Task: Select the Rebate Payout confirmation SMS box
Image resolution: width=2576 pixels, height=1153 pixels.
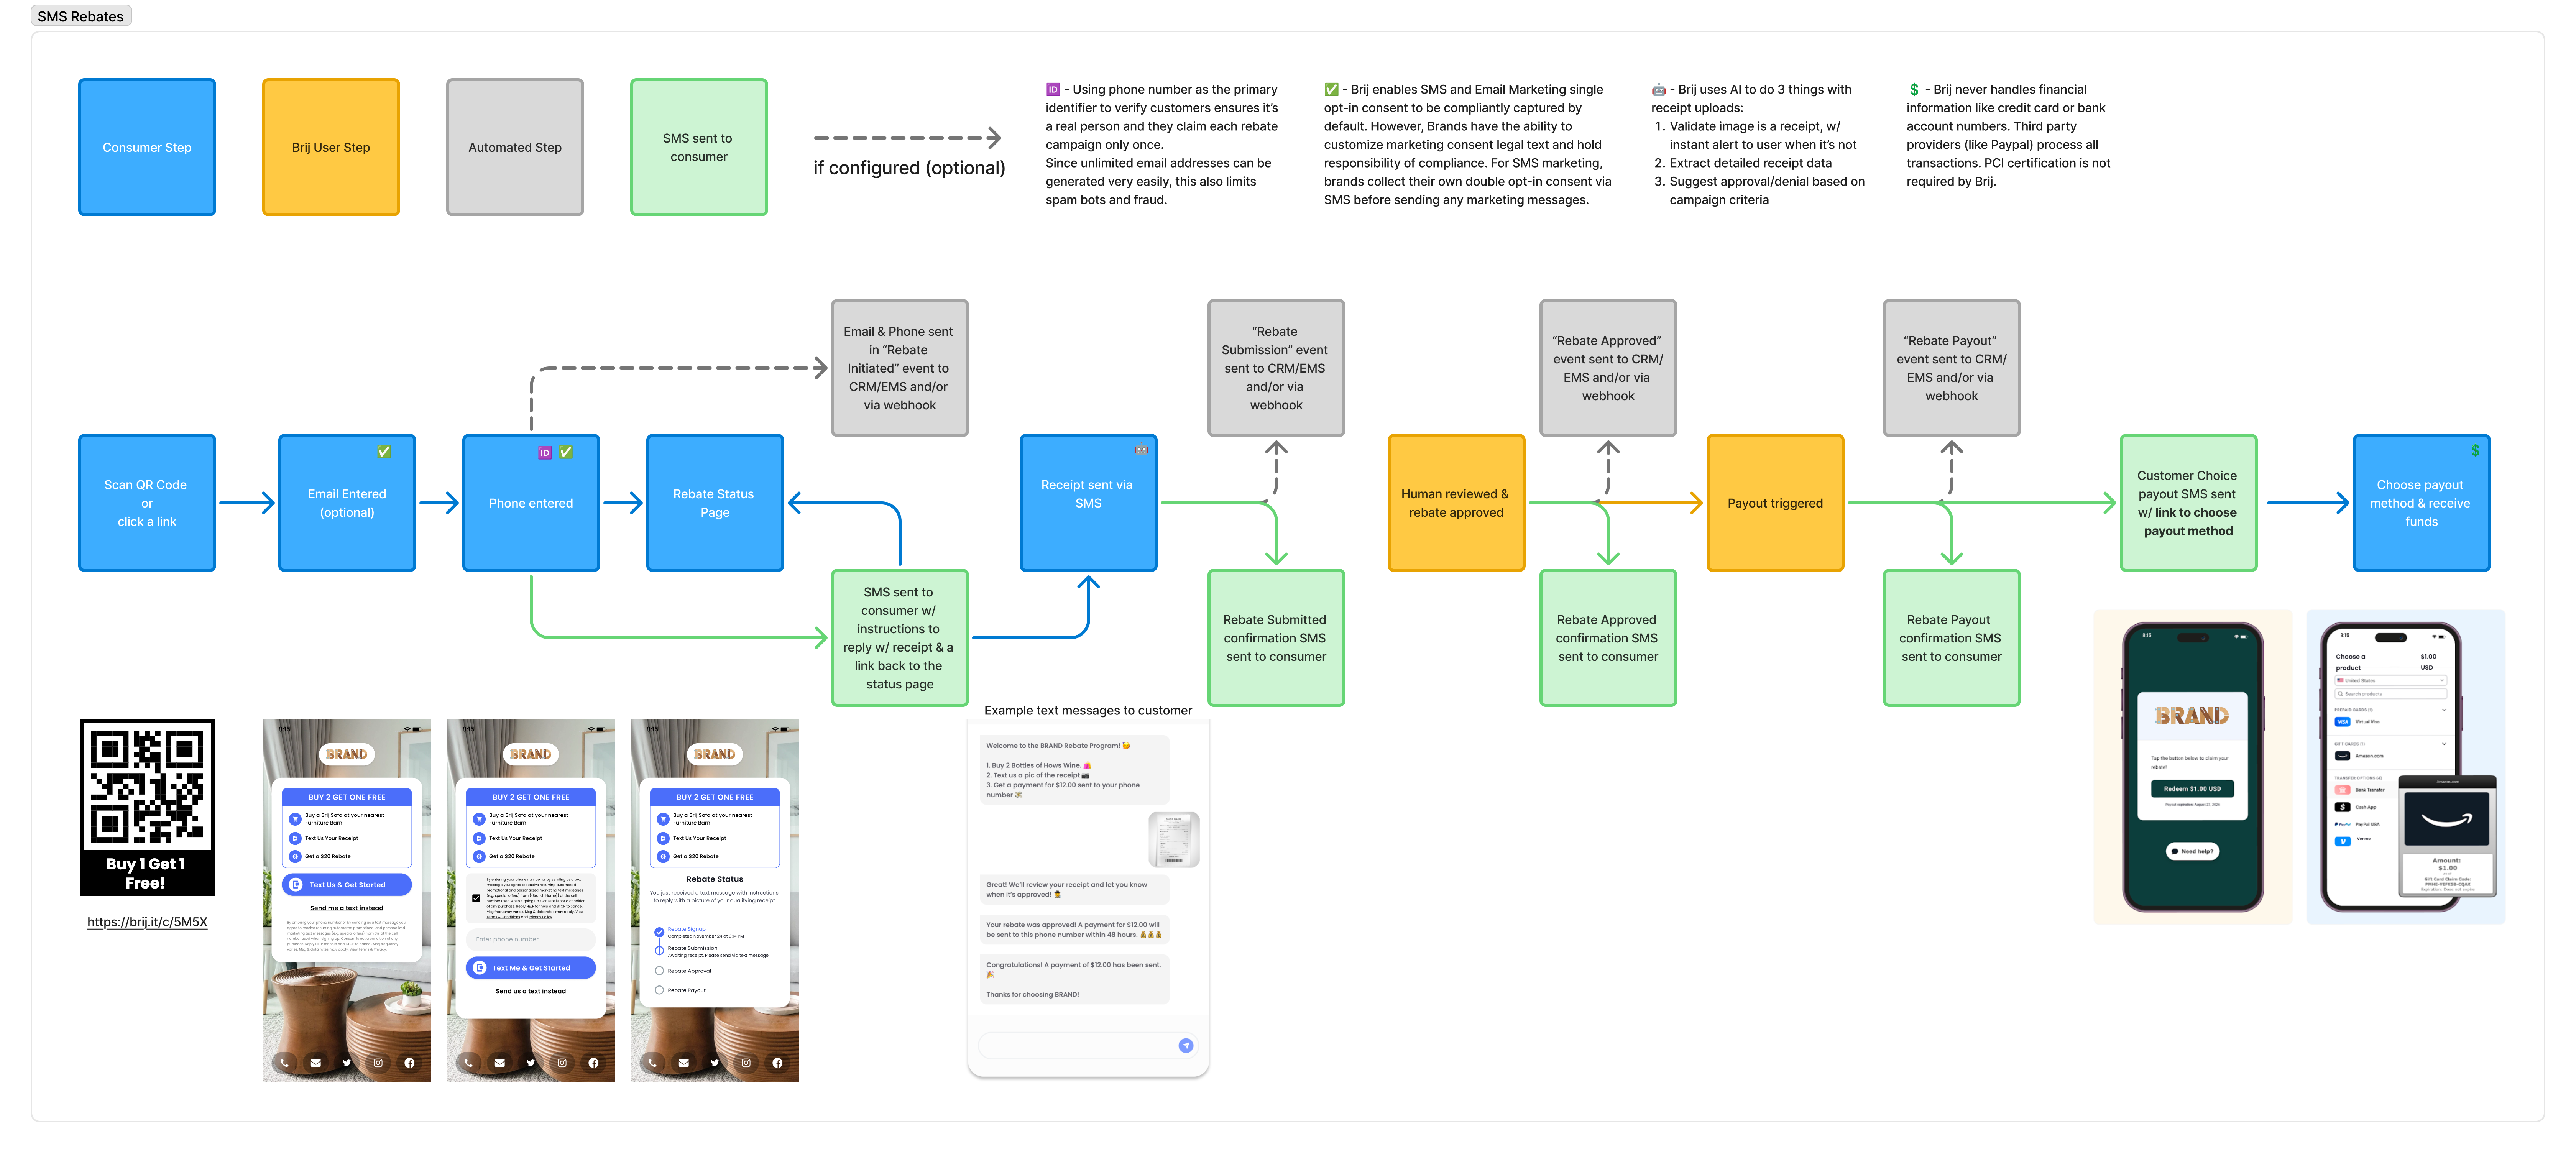Action: coord(1952,638)
